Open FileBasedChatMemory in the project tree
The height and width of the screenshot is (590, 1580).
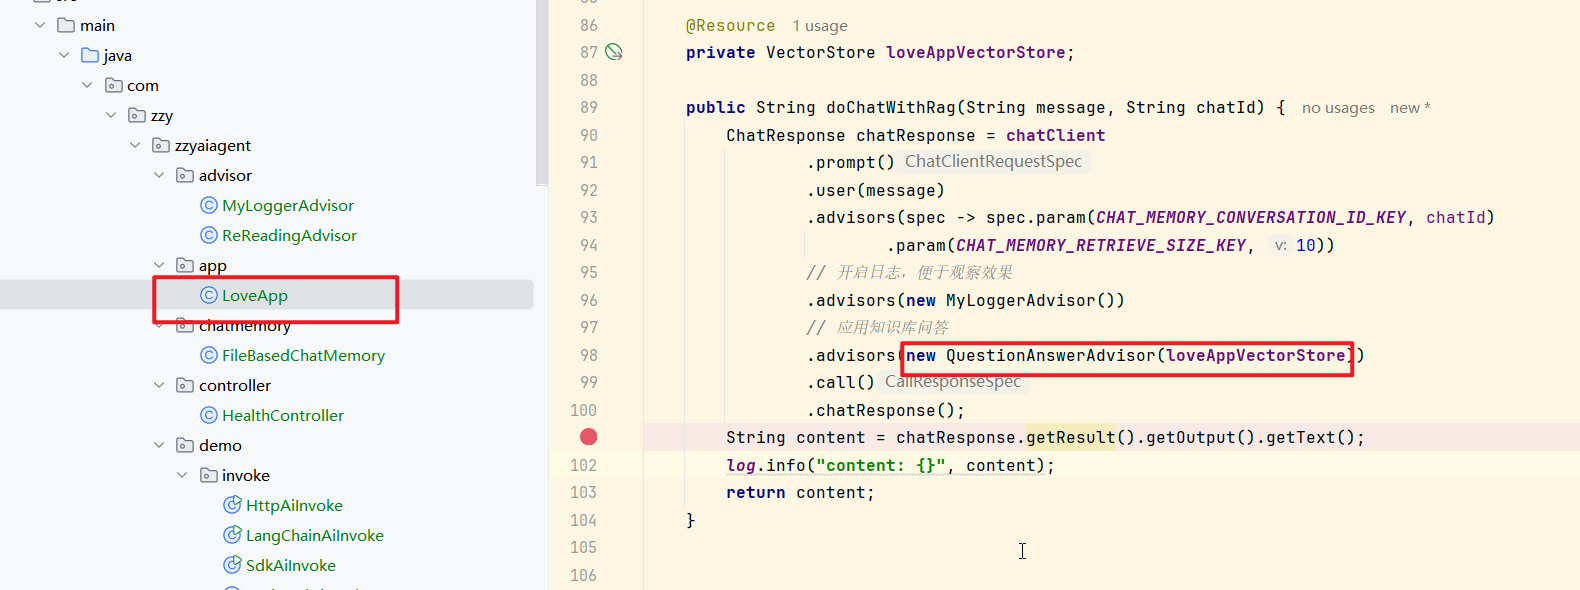click(303, 355)
